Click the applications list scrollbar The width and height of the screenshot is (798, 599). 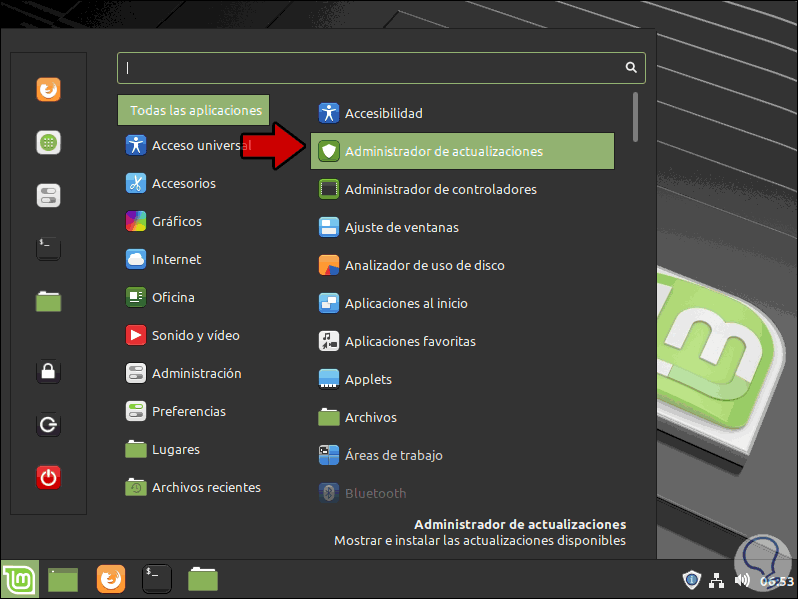tap(635, 117)
